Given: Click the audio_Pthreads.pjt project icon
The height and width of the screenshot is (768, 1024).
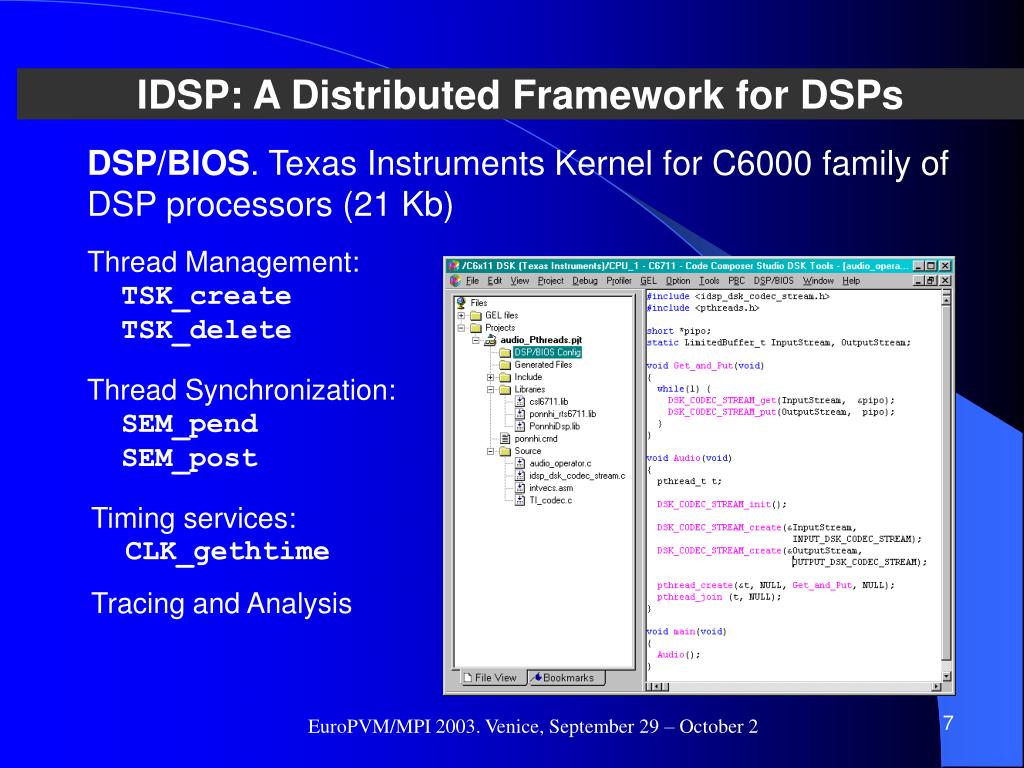Looking at the screenshot, I should pyautogui.click(x=490, y=340).
